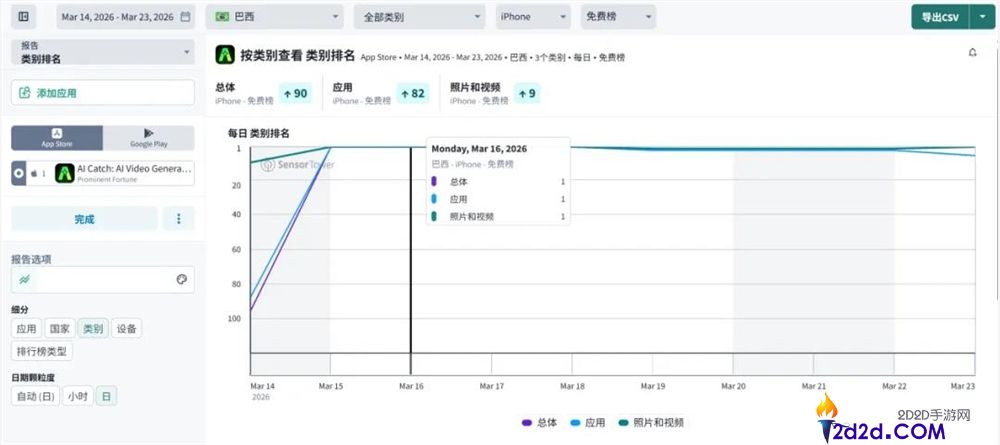Click the 导出CSV button

pos(940,17)
